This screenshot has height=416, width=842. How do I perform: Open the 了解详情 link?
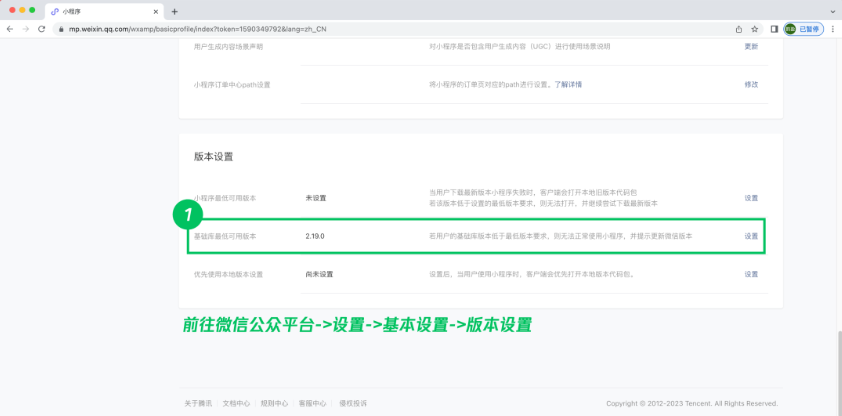568,84
